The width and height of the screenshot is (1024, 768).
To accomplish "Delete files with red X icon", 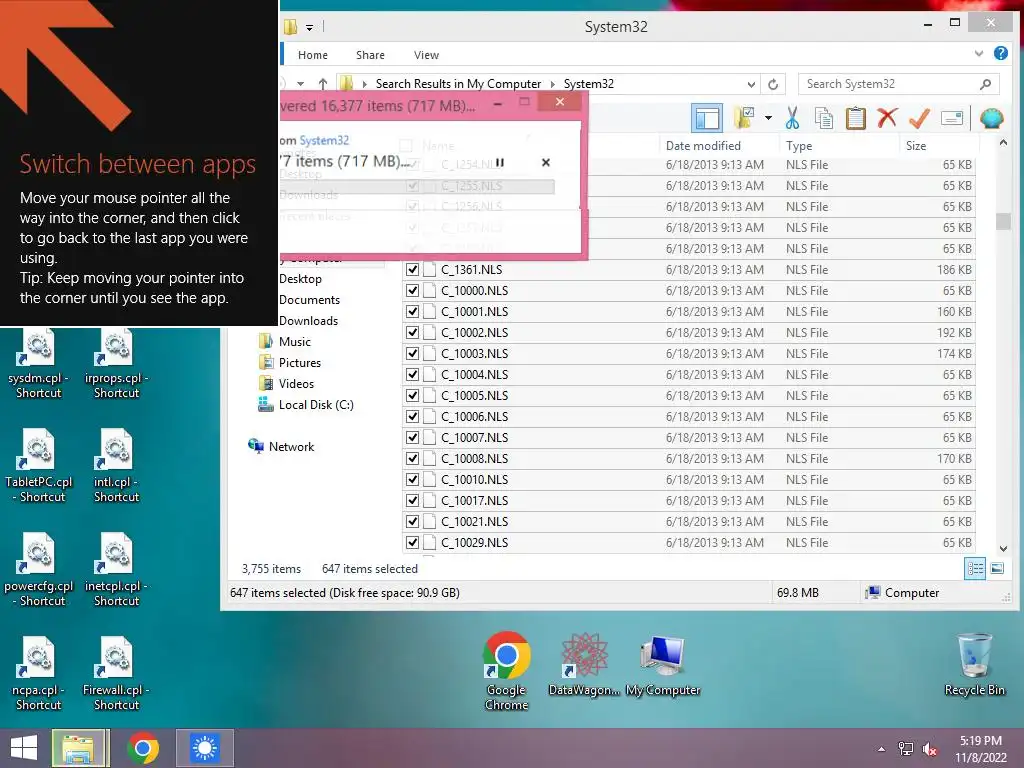I will [887, 118].
